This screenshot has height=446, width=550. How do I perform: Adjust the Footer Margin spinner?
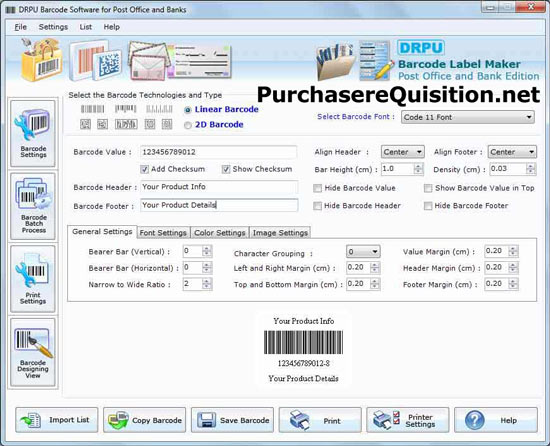pyautogui.click(x=513, y=284)
